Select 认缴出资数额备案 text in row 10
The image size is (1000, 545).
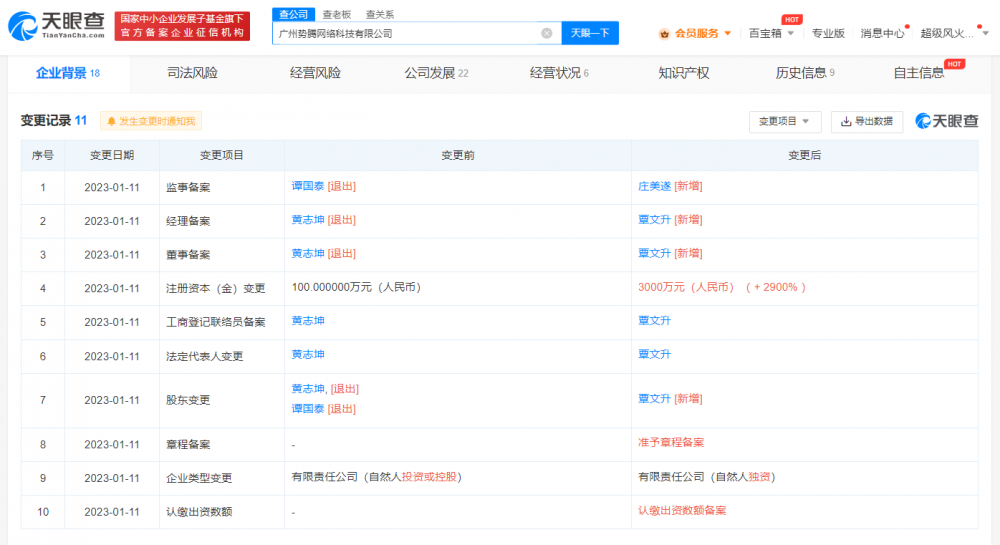[682, 511]
